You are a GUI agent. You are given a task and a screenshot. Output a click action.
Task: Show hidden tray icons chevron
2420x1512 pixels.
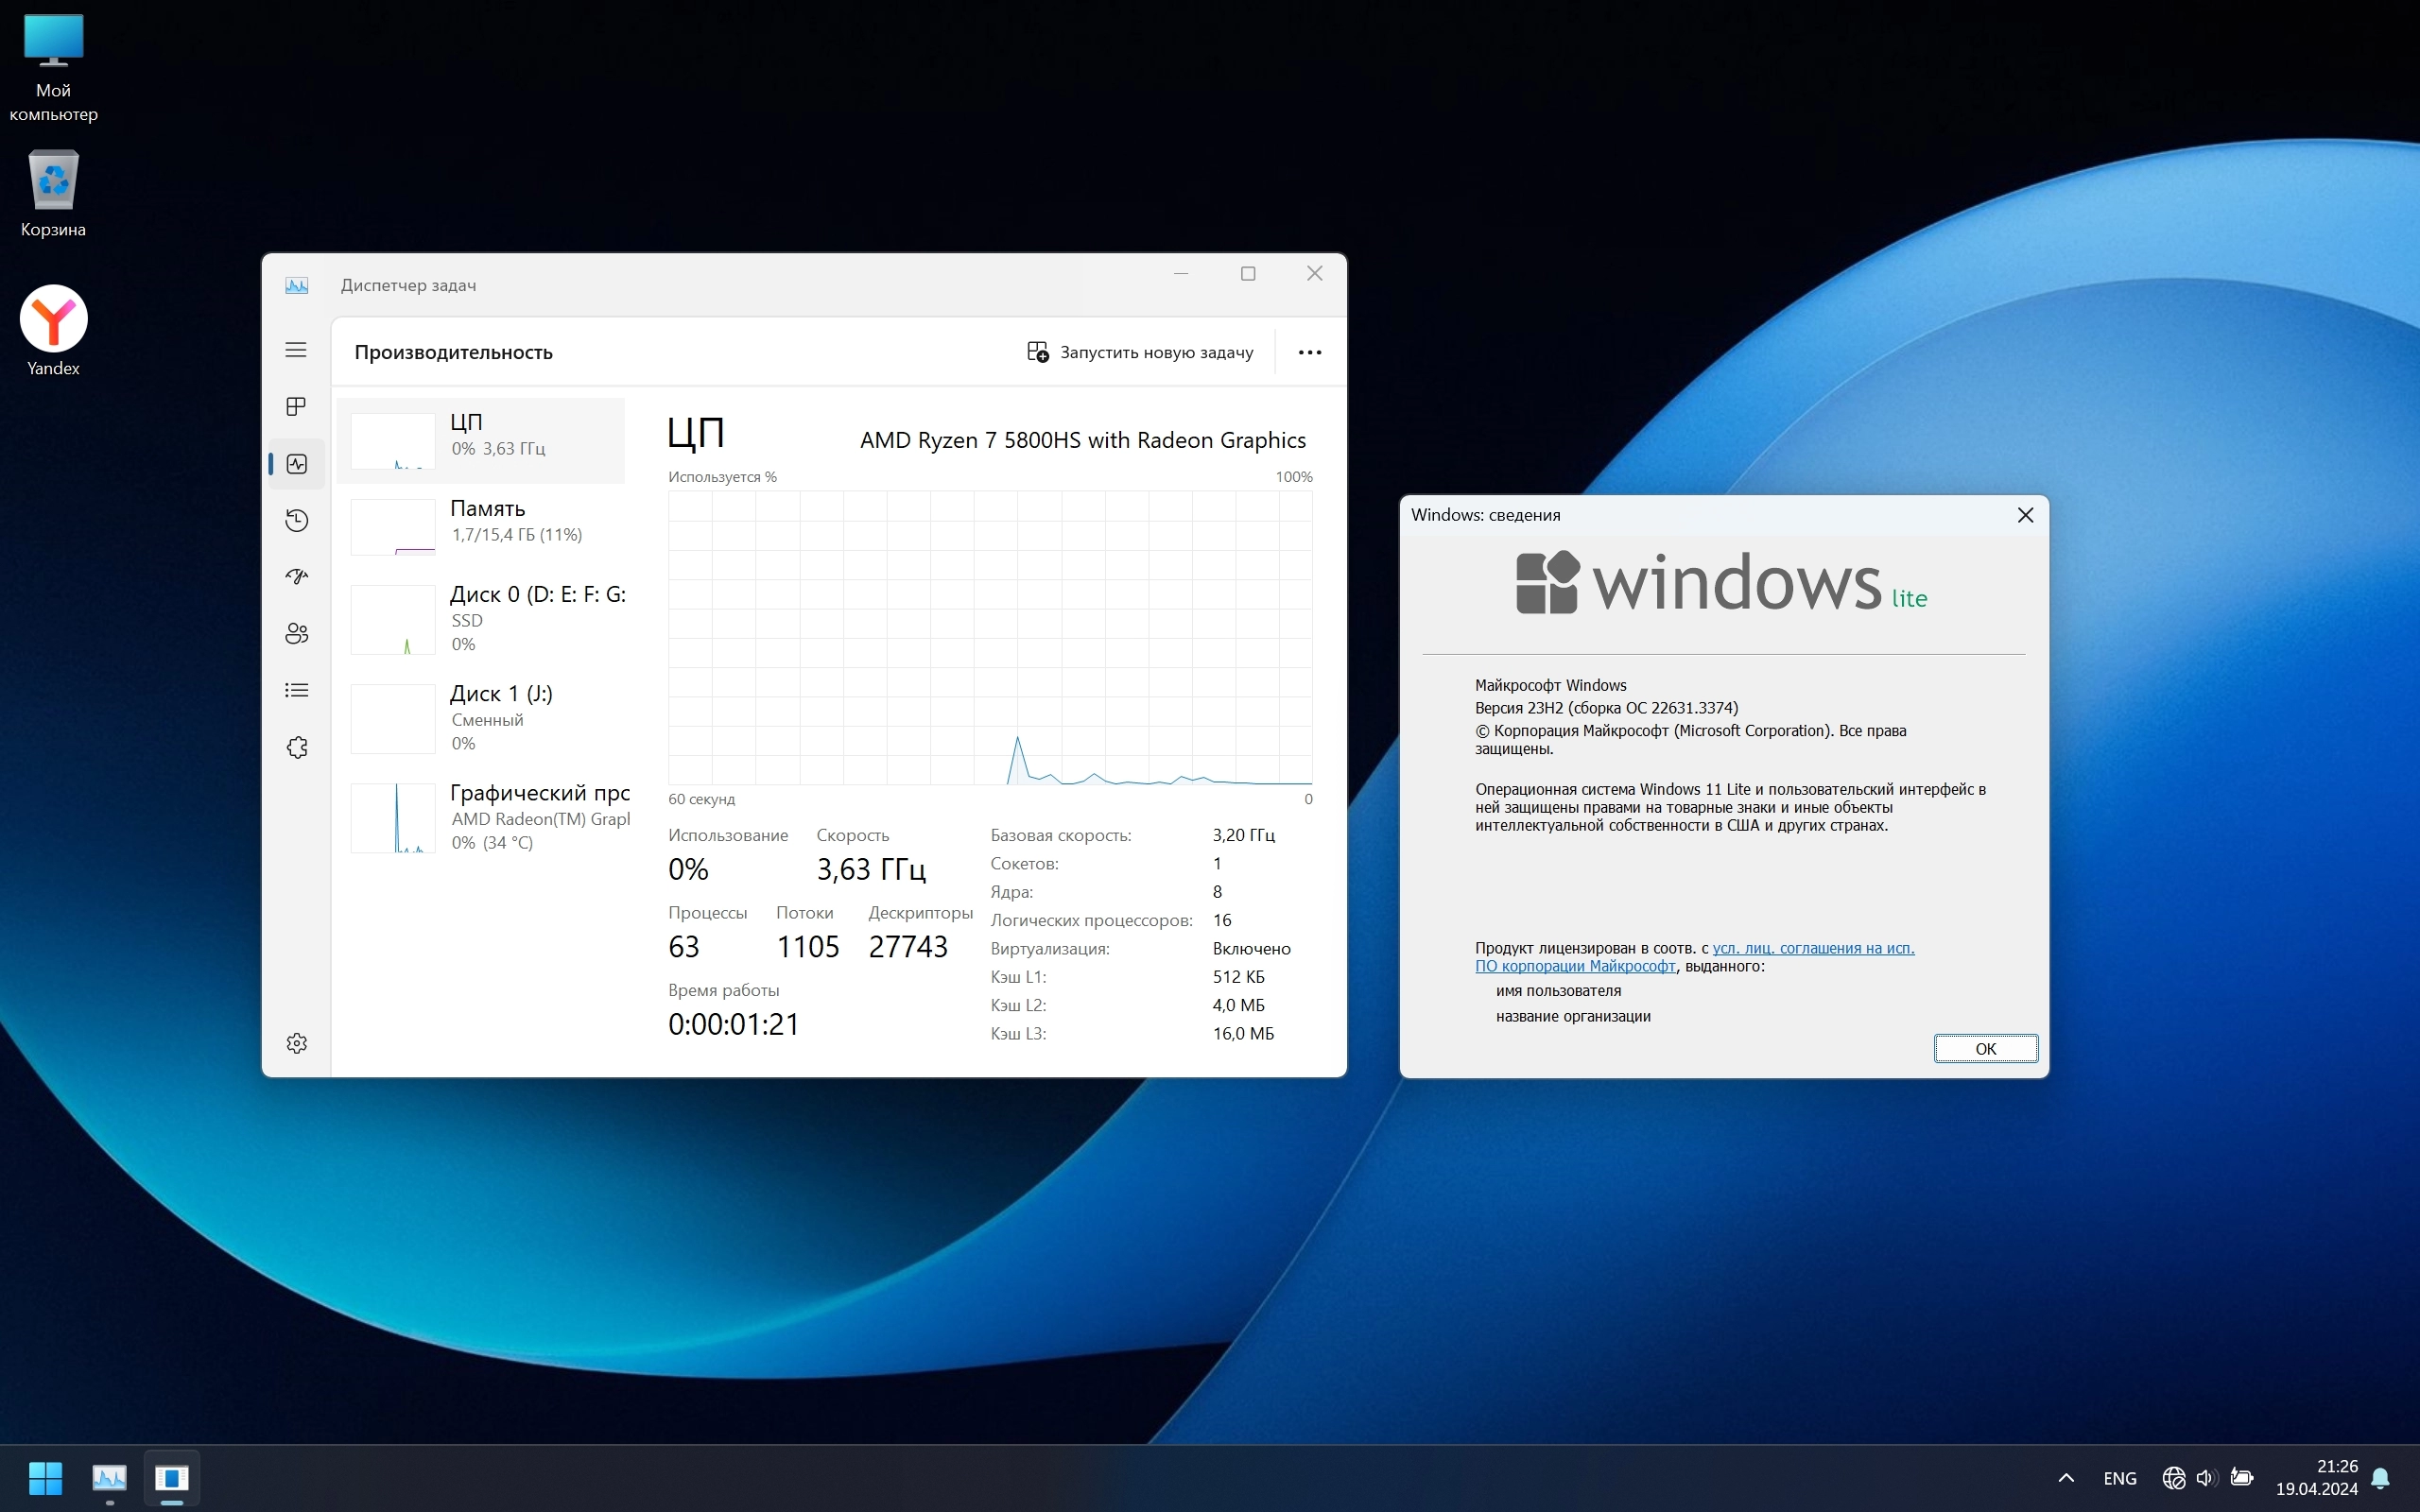(x=2066, y=1478)
